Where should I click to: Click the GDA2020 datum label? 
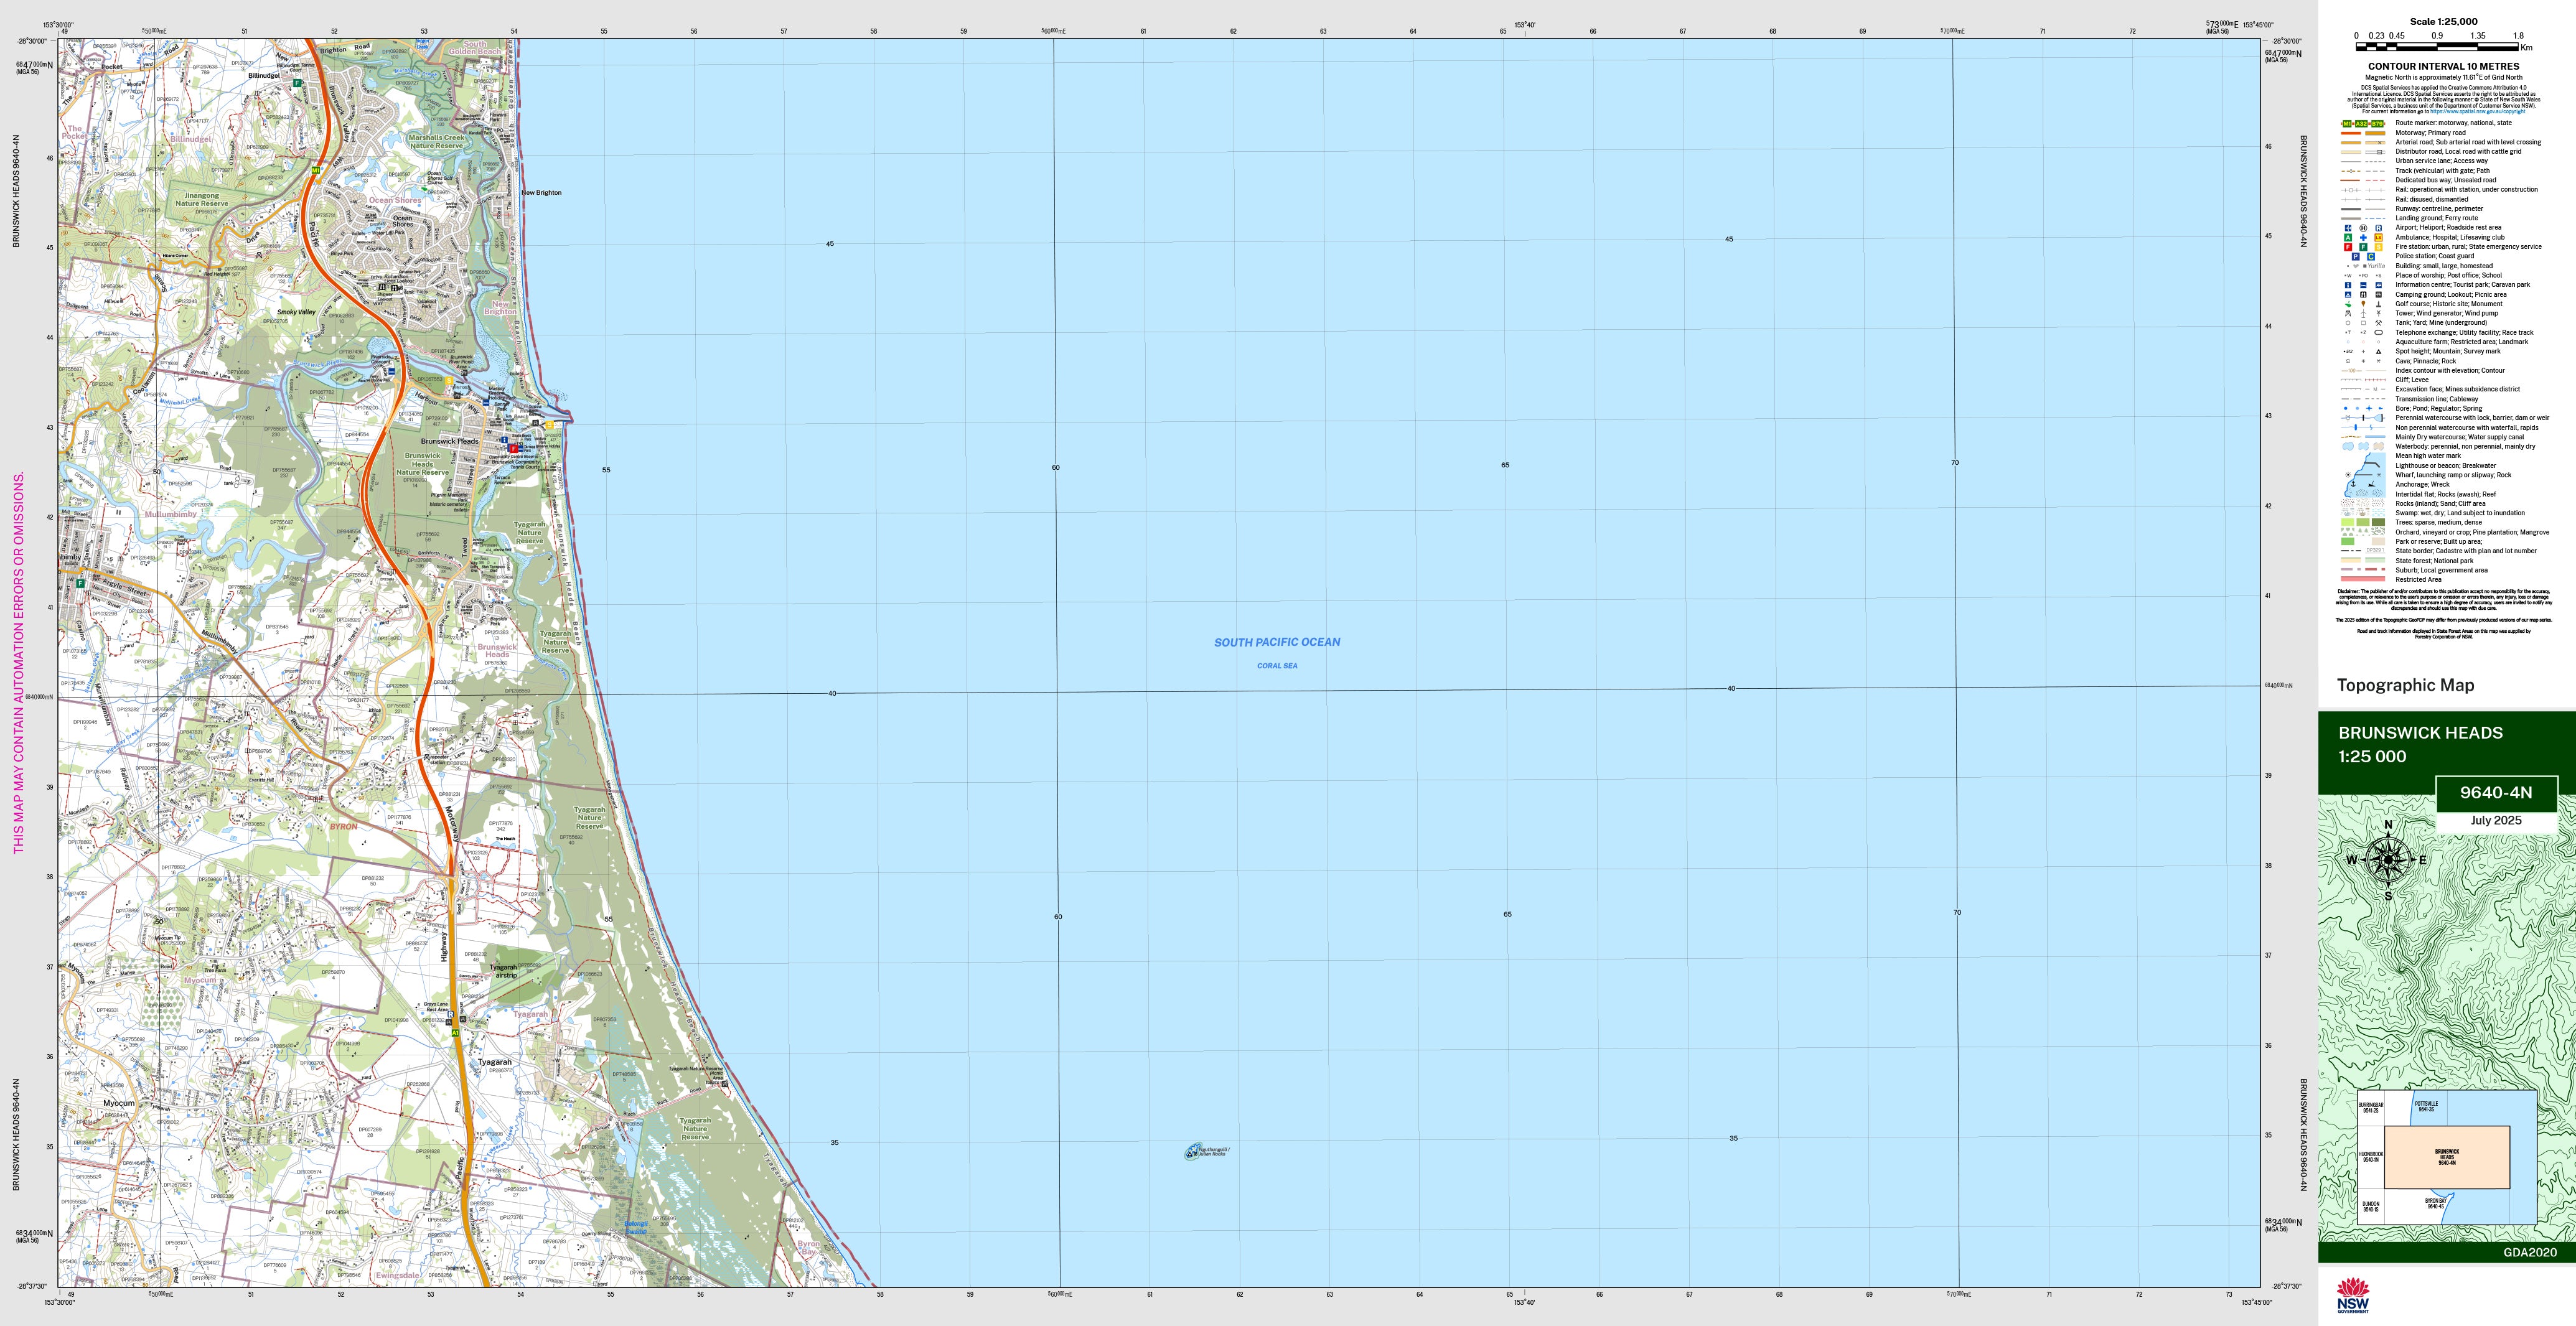(x=2529, y=1252)
